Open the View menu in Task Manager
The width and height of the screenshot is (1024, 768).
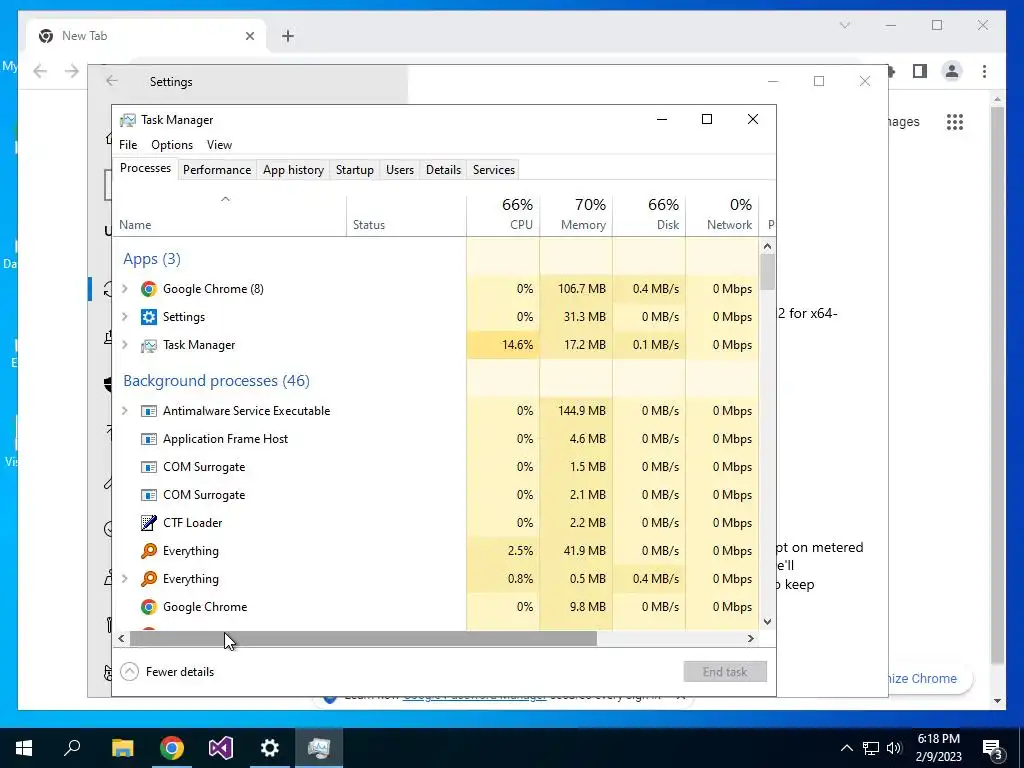219,145
